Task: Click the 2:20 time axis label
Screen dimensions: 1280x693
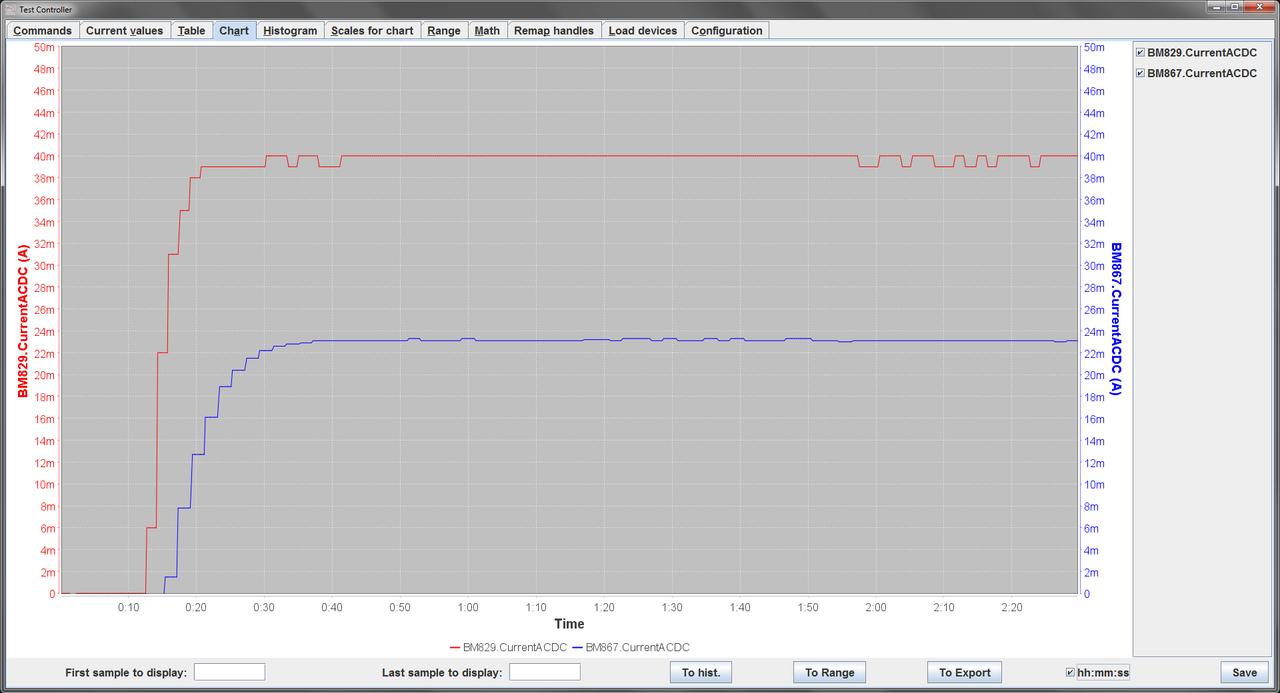Action: [x=1011, y=607]
